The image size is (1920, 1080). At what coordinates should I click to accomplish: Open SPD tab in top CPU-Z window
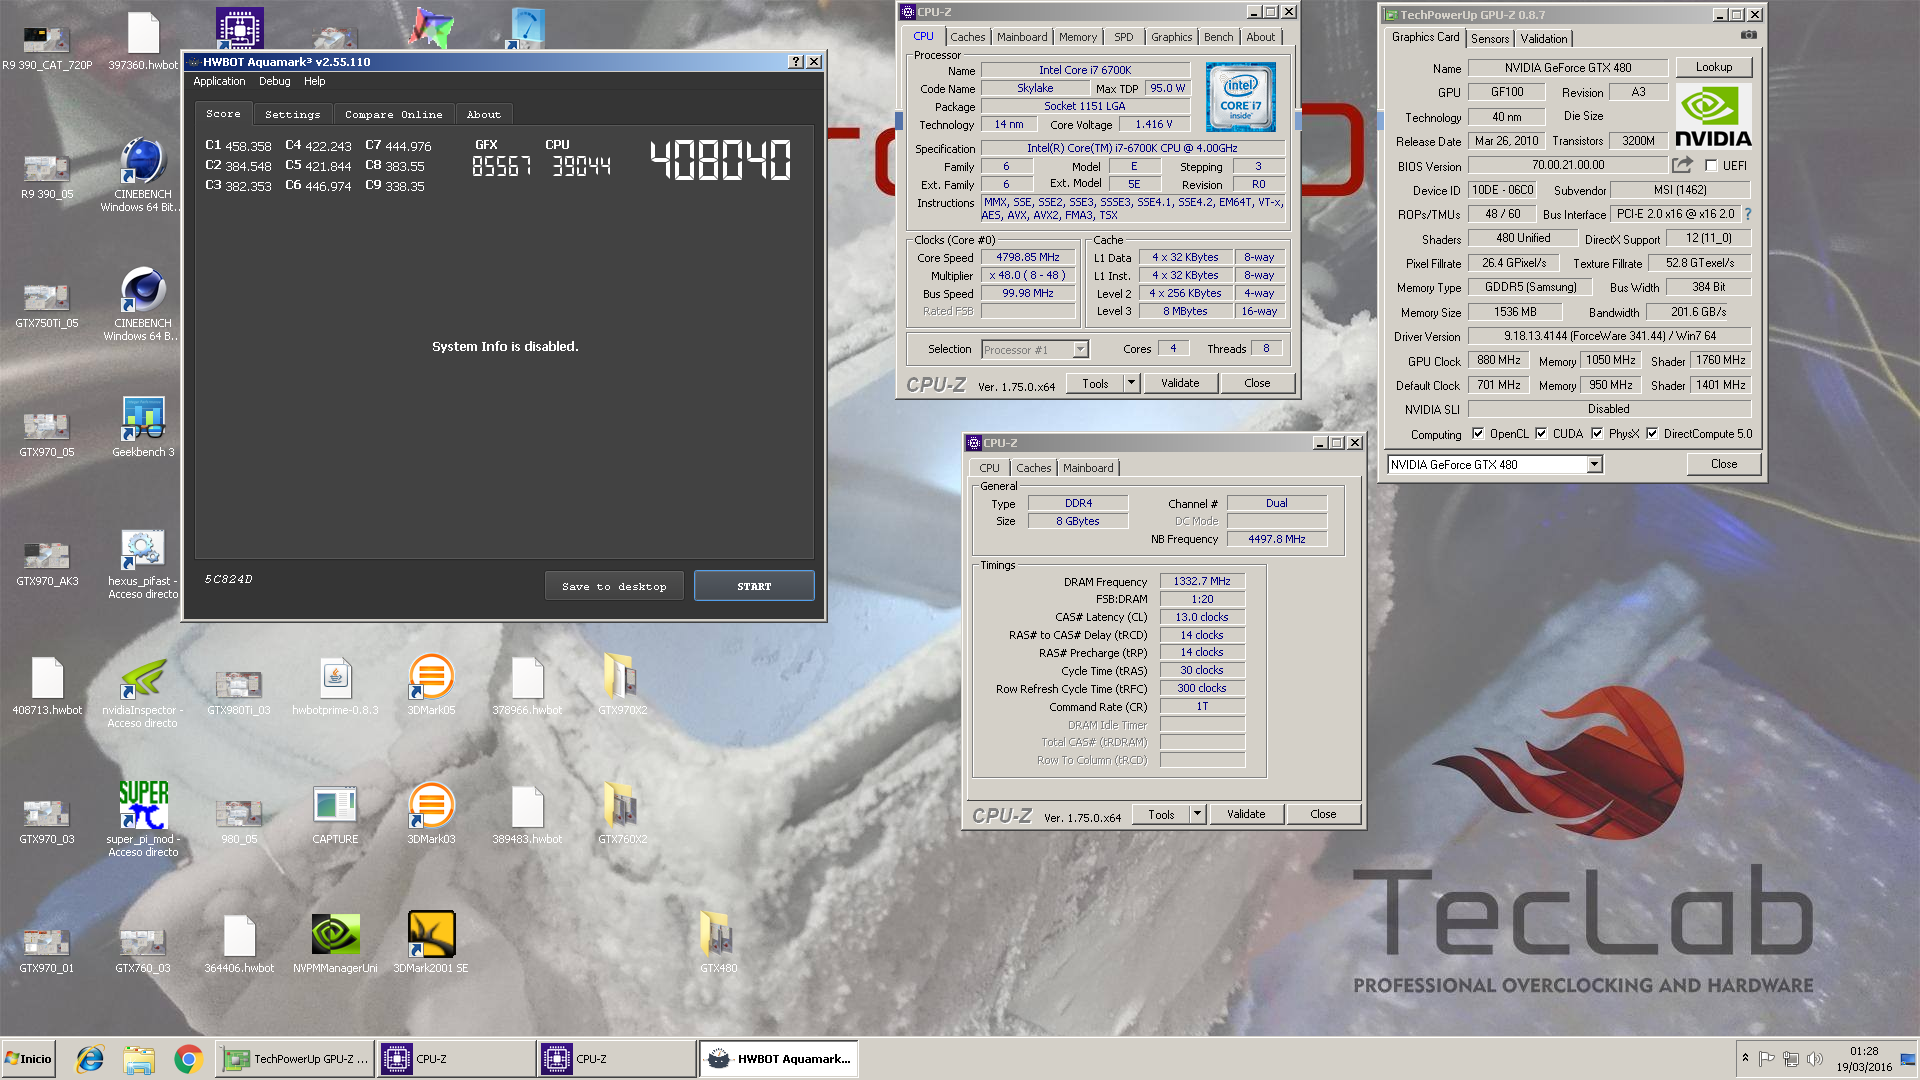(1124, 37)
